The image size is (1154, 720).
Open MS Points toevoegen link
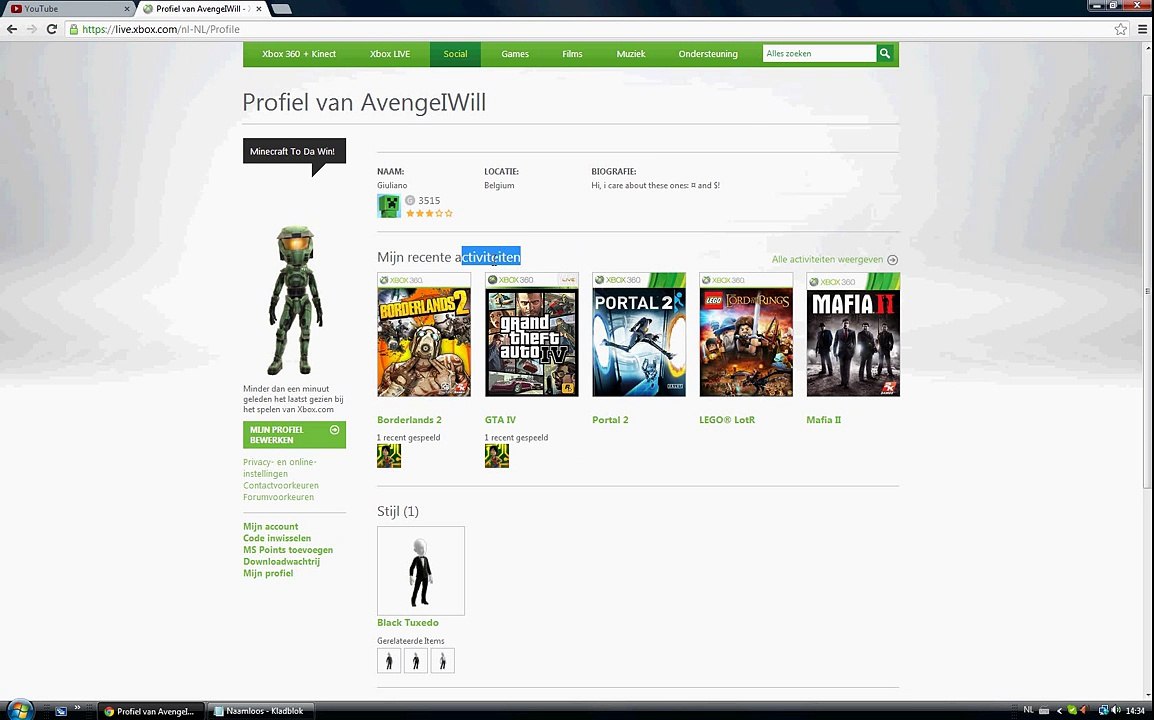point(288,550)
